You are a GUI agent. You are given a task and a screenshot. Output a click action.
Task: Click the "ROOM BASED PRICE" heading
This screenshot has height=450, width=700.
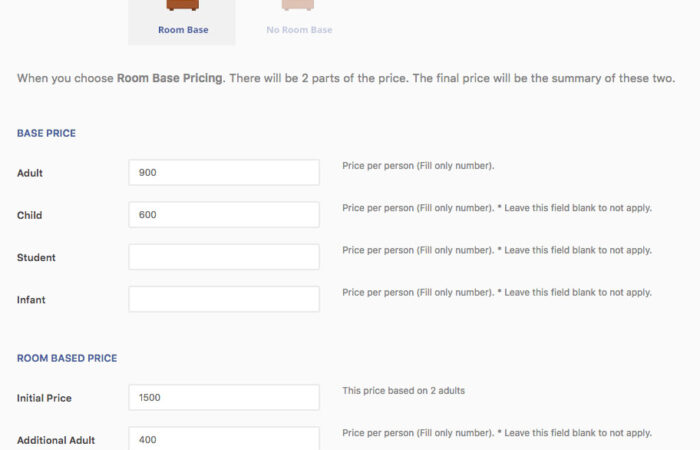click(x=67, y=358)
